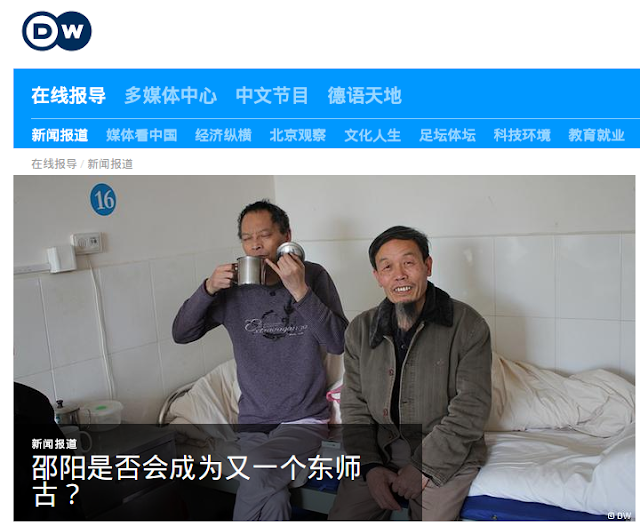Open the 科技环境 category
Viewport: 640px width, 526px height.
tap(522, 135)
